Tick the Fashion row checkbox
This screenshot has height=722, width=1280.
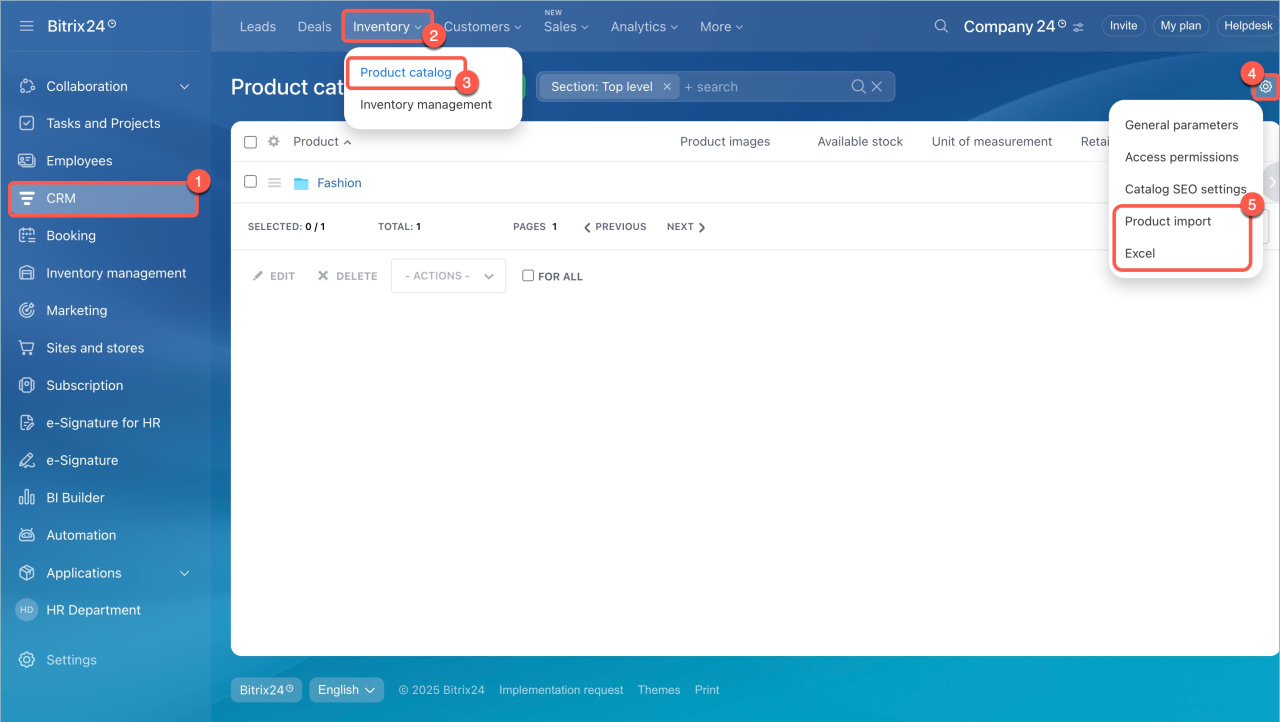point(251,182)
